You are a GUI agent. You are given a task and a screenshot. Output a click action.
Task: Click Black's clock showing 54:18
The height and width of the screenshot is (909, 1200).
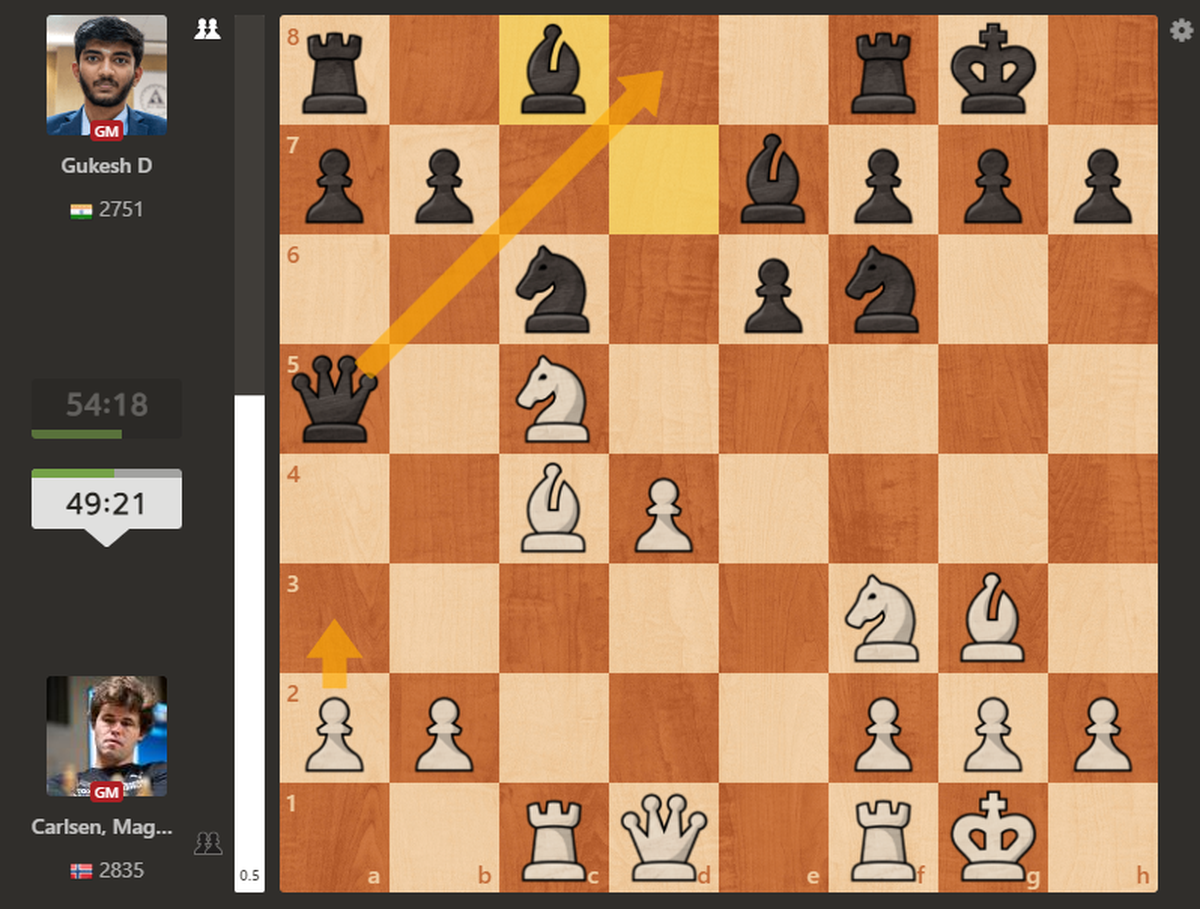click(x=107, y=405)
